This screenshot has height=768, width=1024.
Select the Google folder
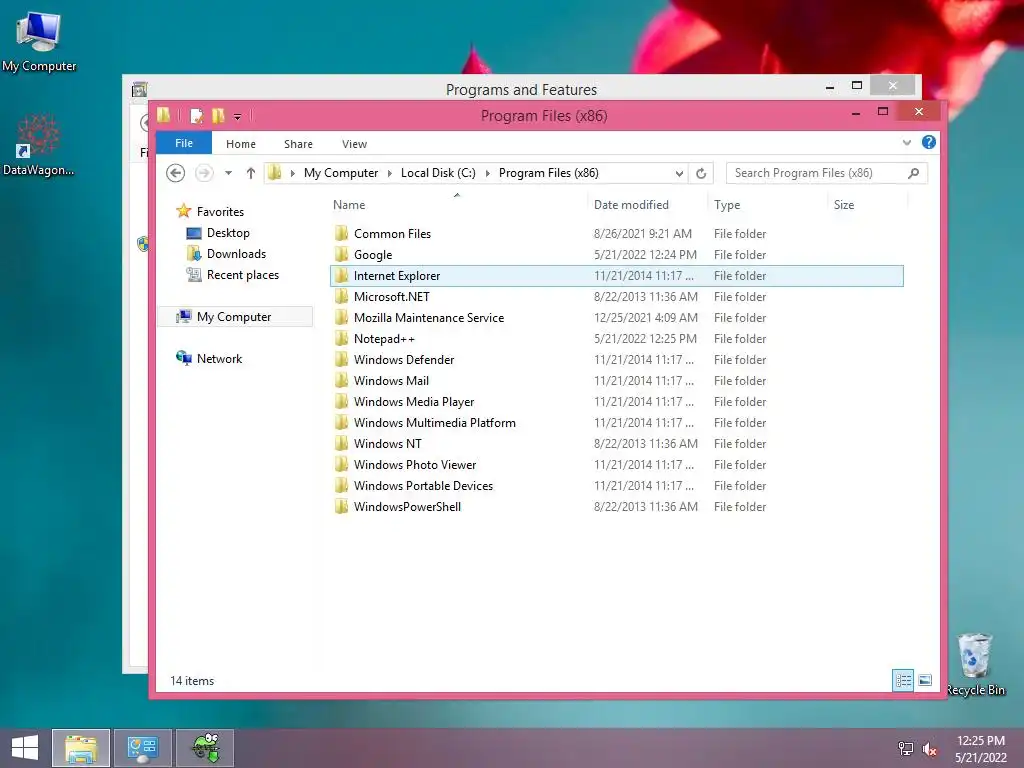(x=617, y=255)
